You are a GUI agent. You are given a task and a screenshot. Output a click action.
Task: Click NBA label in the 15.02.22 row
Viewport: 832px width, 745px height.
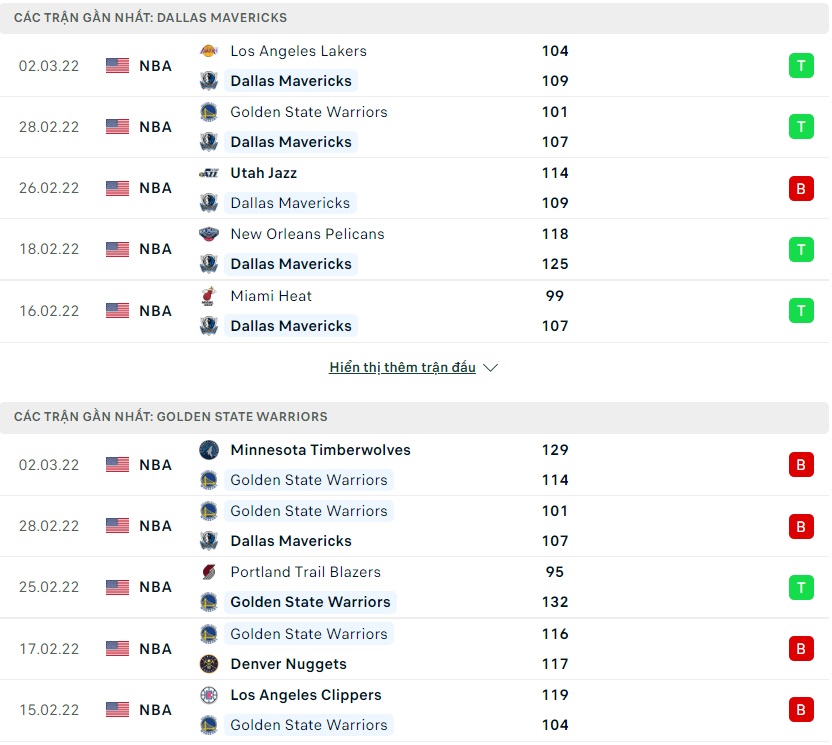pos(155,710)
